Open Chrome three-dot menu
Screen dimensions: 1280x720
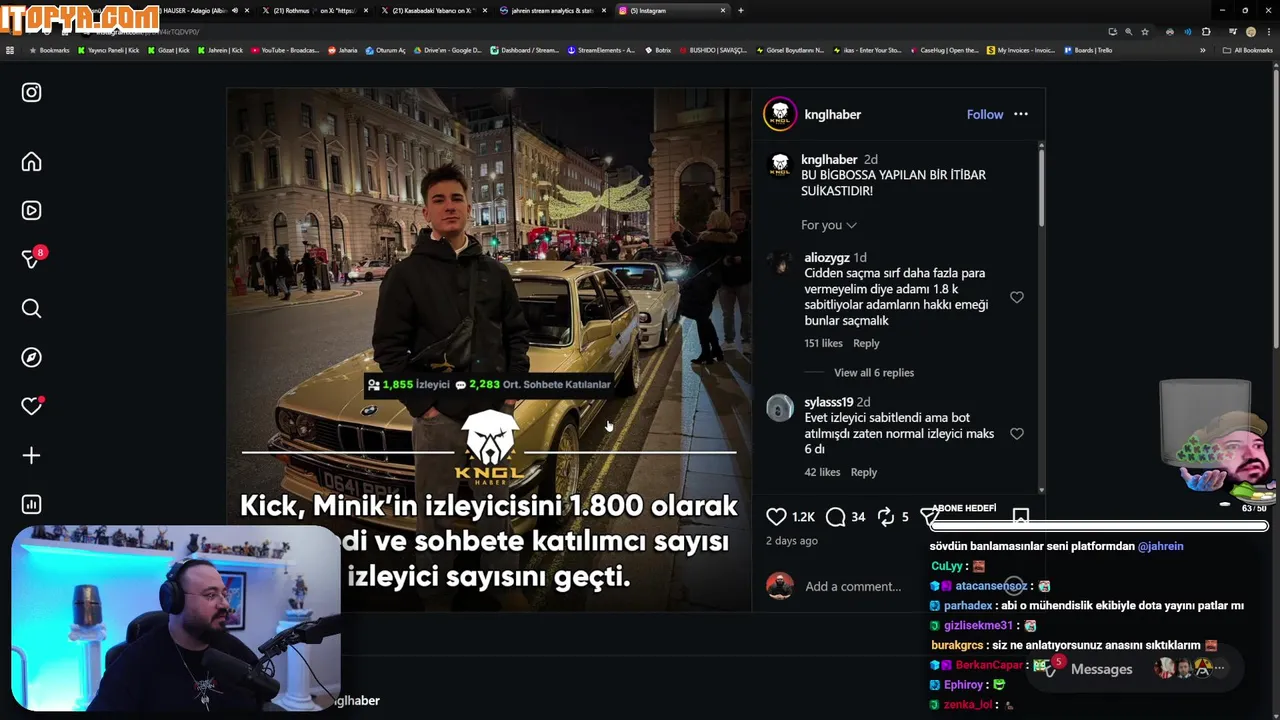pyautogui.click(x=1267, y=32)
